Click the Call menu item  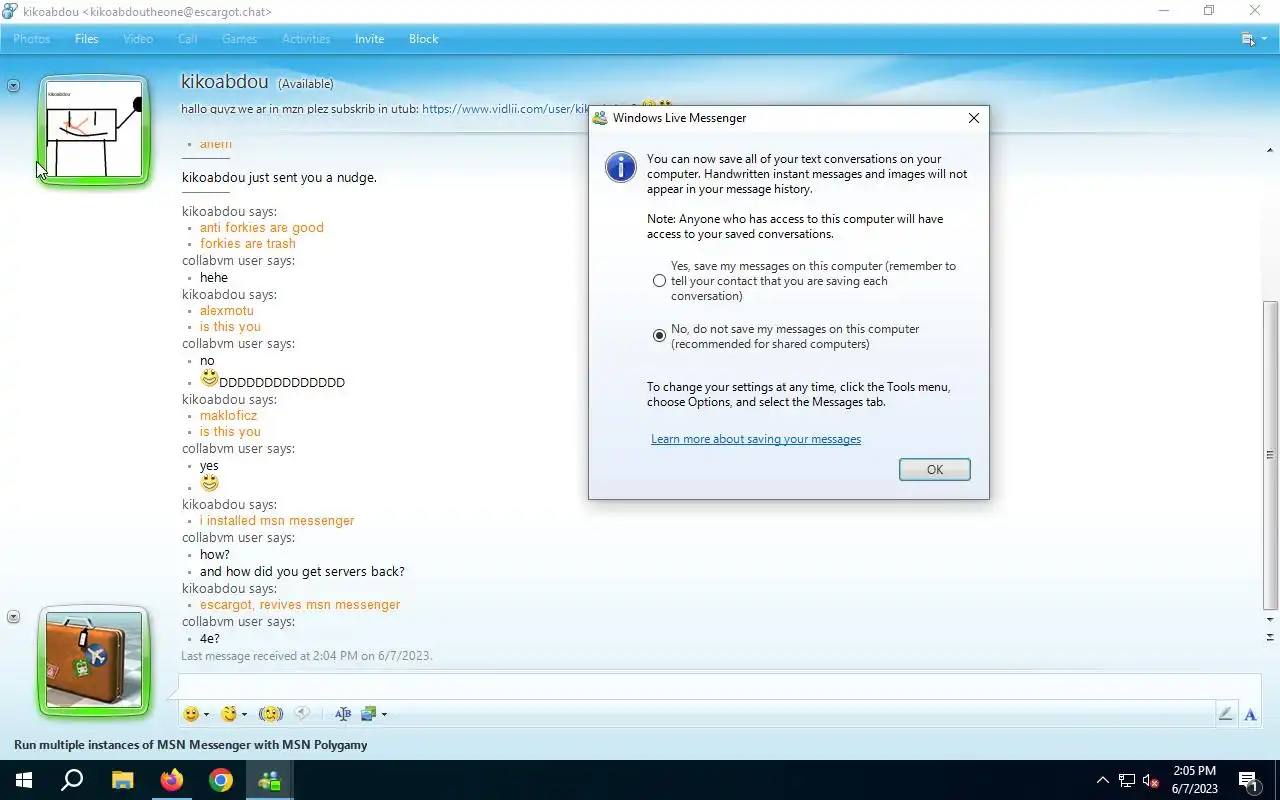(x=187, y=39)
